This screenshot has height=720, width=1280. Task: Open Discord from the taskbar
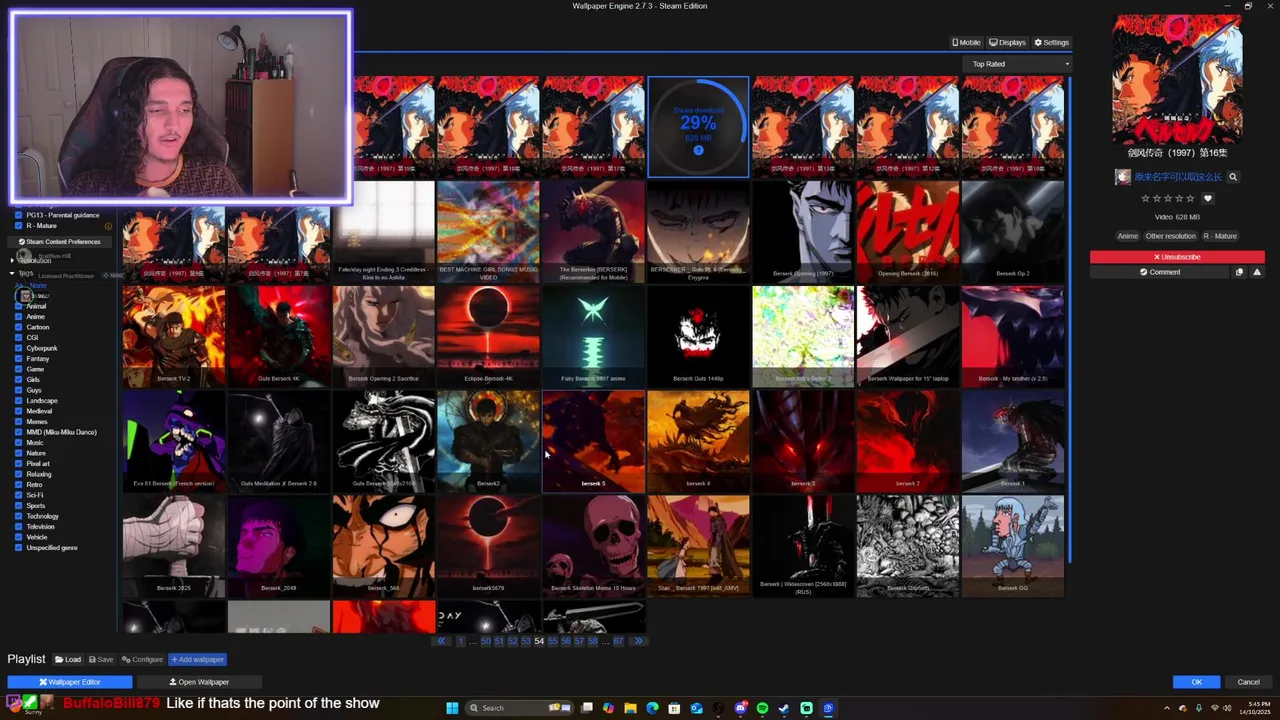(x=740, y=708)
